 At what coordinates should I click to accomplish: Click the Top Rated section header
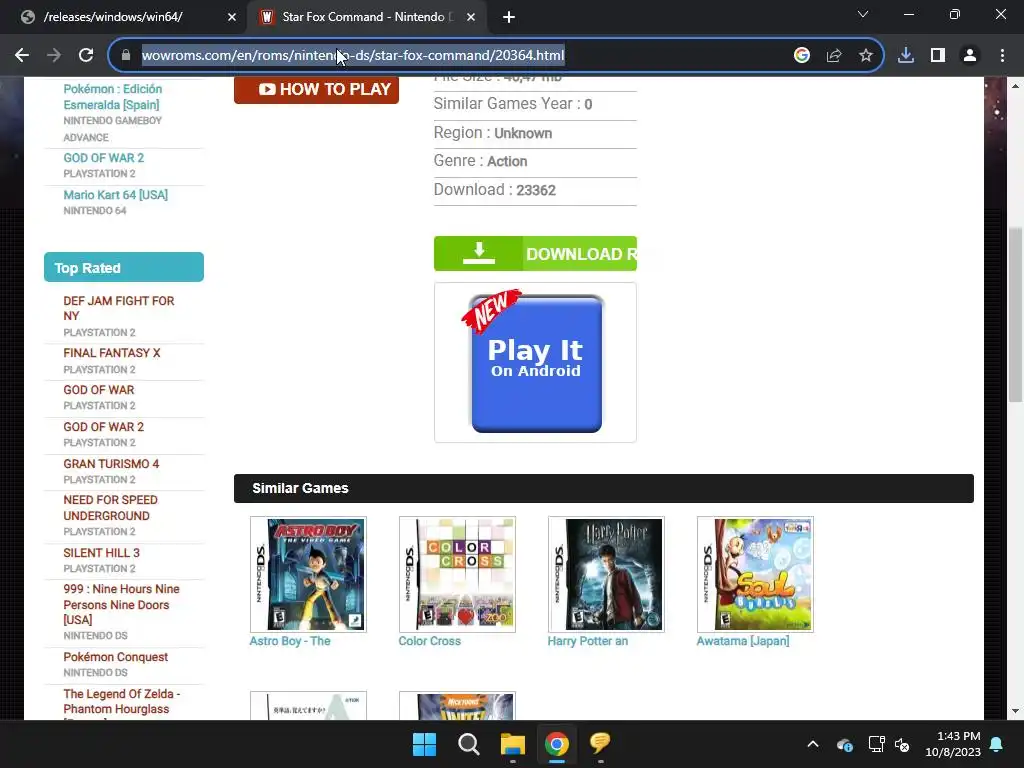click(123, 267)
